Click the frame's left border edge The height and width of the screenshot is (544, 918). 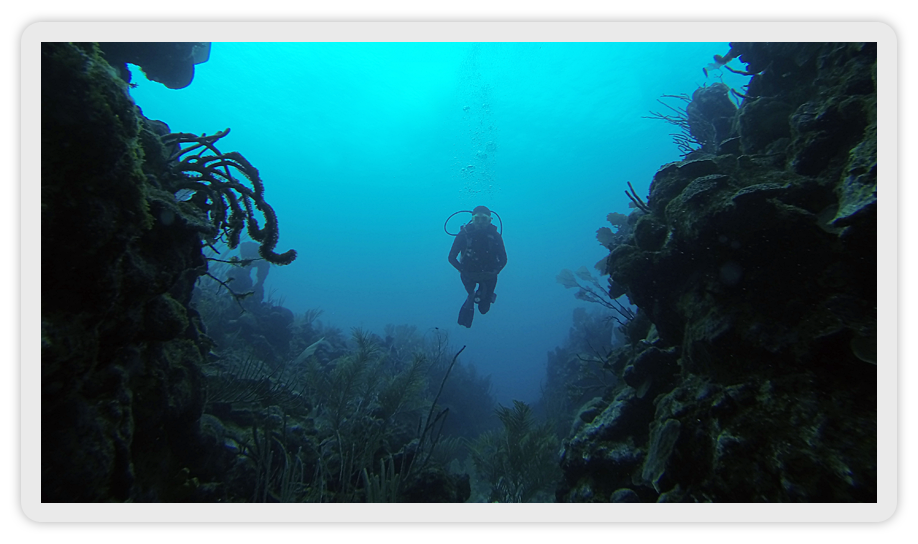pos(31,272)
